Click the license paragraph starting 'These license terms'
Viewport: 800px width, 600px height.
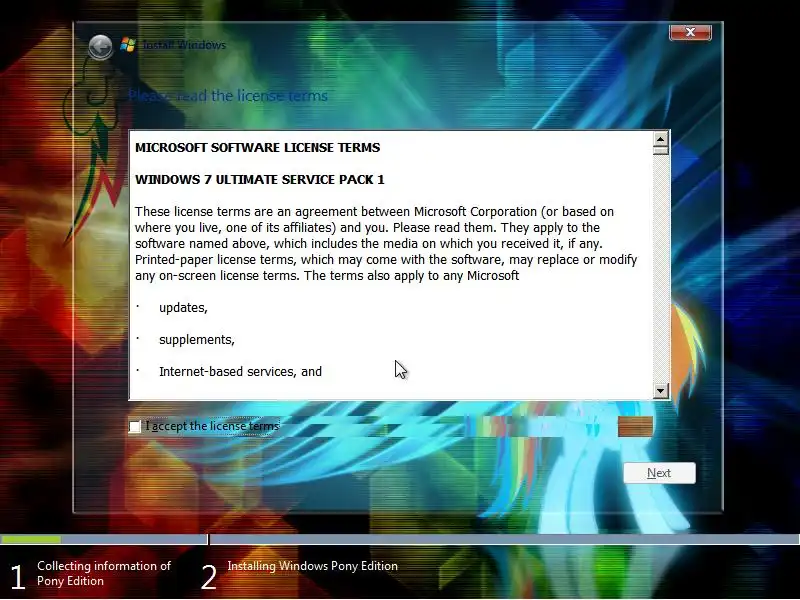click(386, 243)
